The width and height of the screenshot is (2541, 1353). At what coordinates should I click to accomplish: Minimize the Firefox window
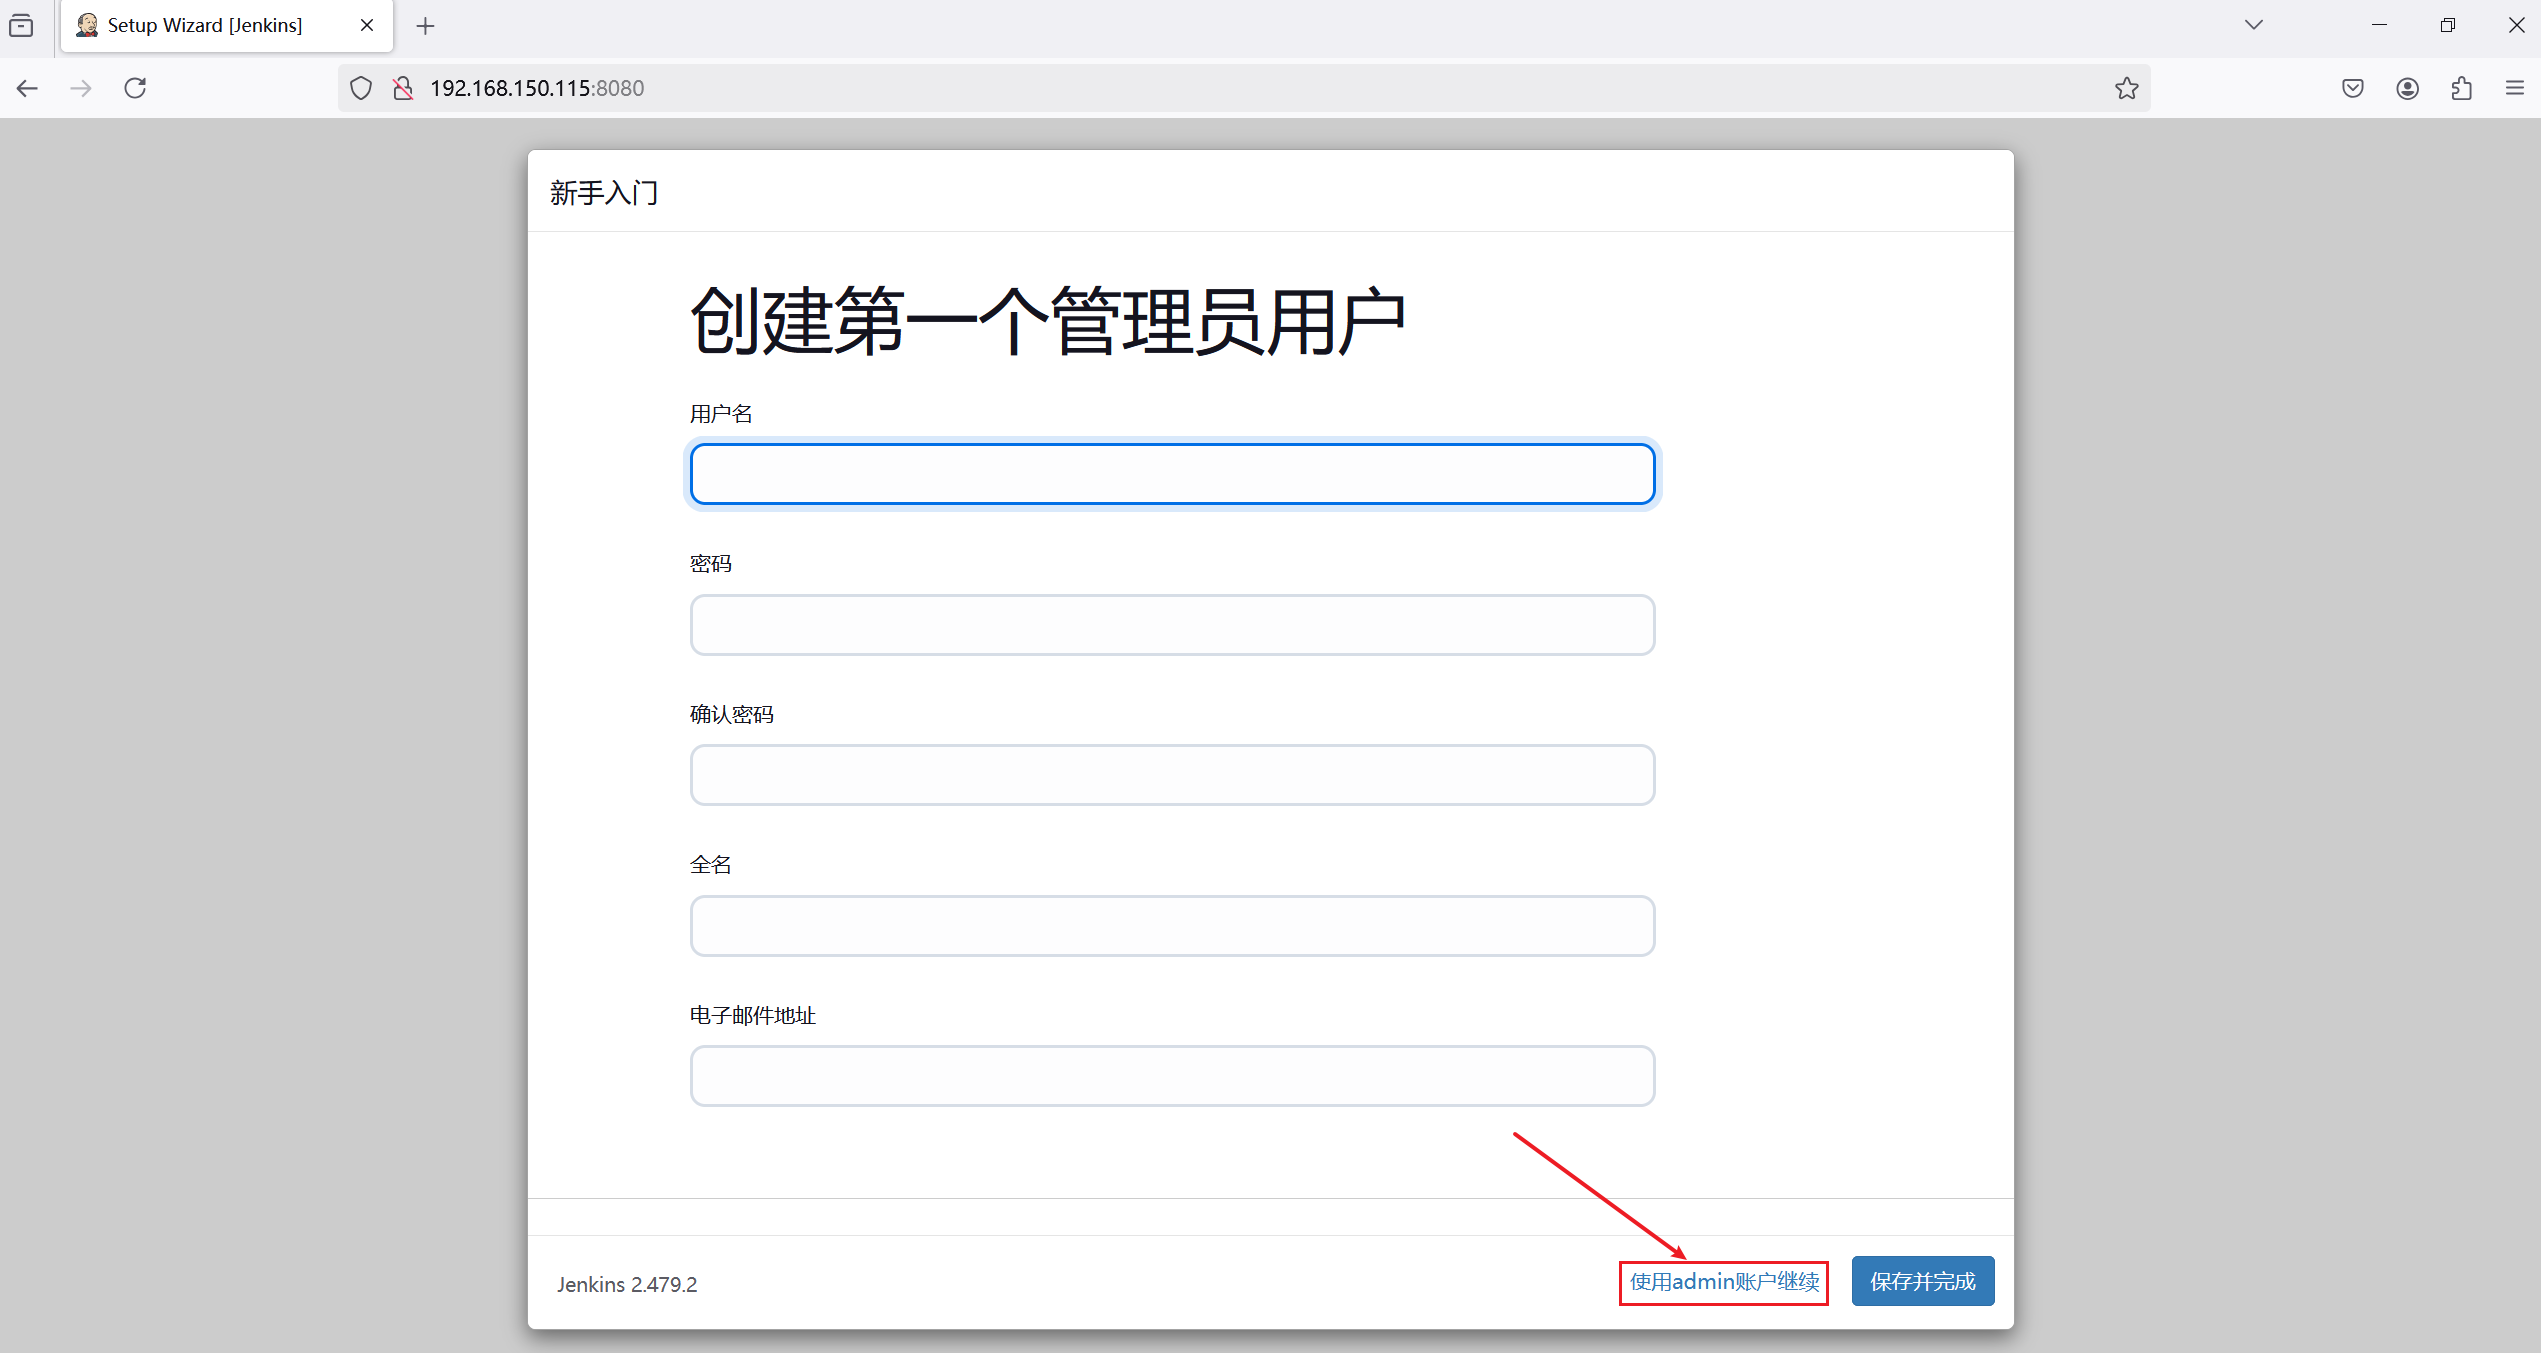point(2379,25)
